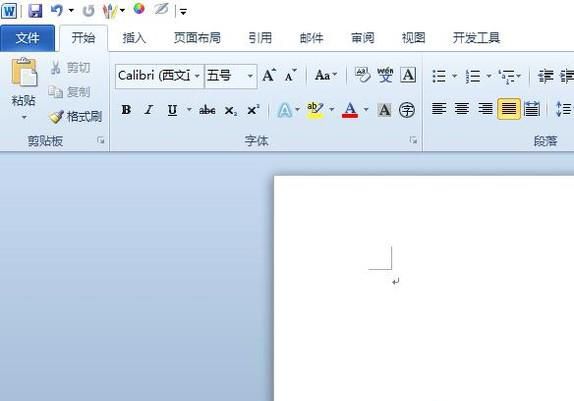Apply subscript formatting

pyautogui.click(x=231, y=110)
